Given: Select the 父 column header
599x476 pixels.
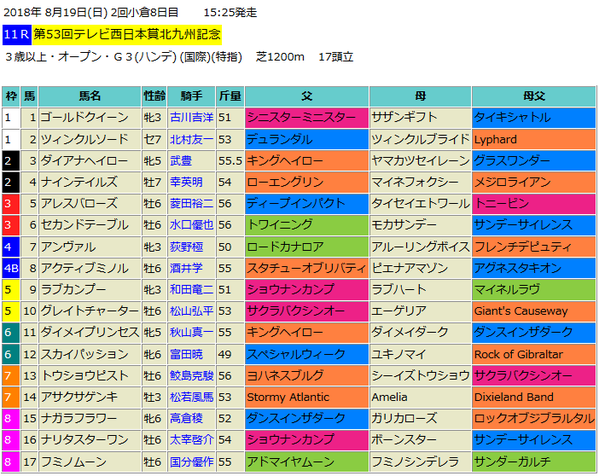Looking at the screenshot, I should pos(306,96).
